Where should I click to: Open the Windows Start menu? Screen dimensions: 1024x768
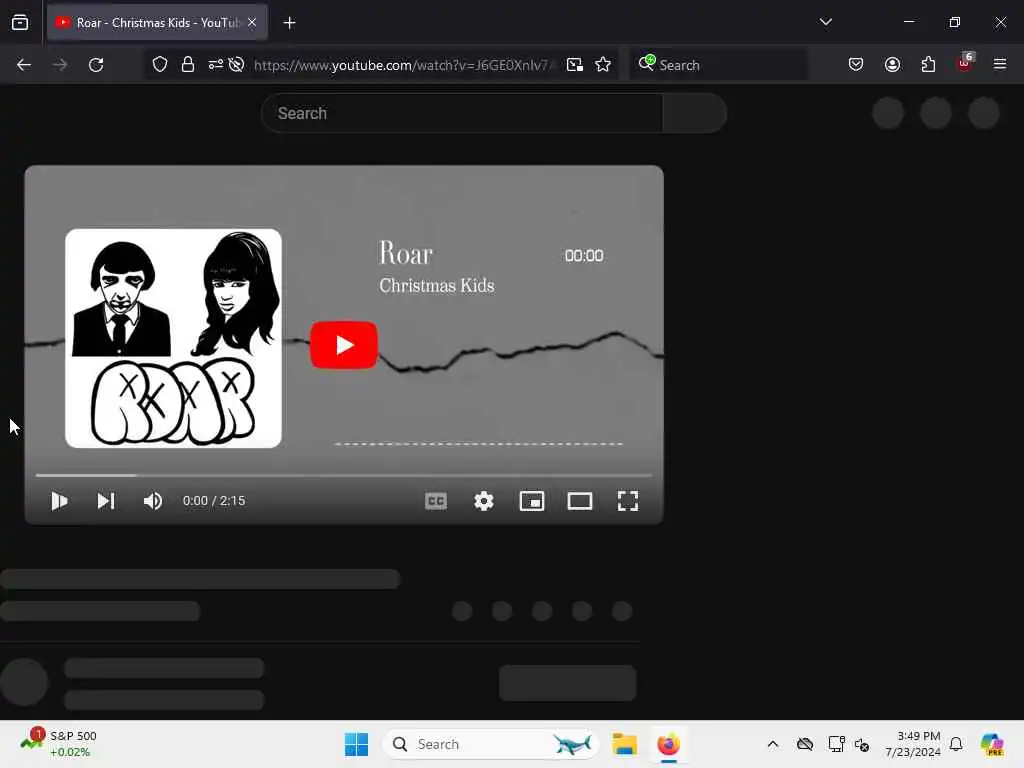357,744
